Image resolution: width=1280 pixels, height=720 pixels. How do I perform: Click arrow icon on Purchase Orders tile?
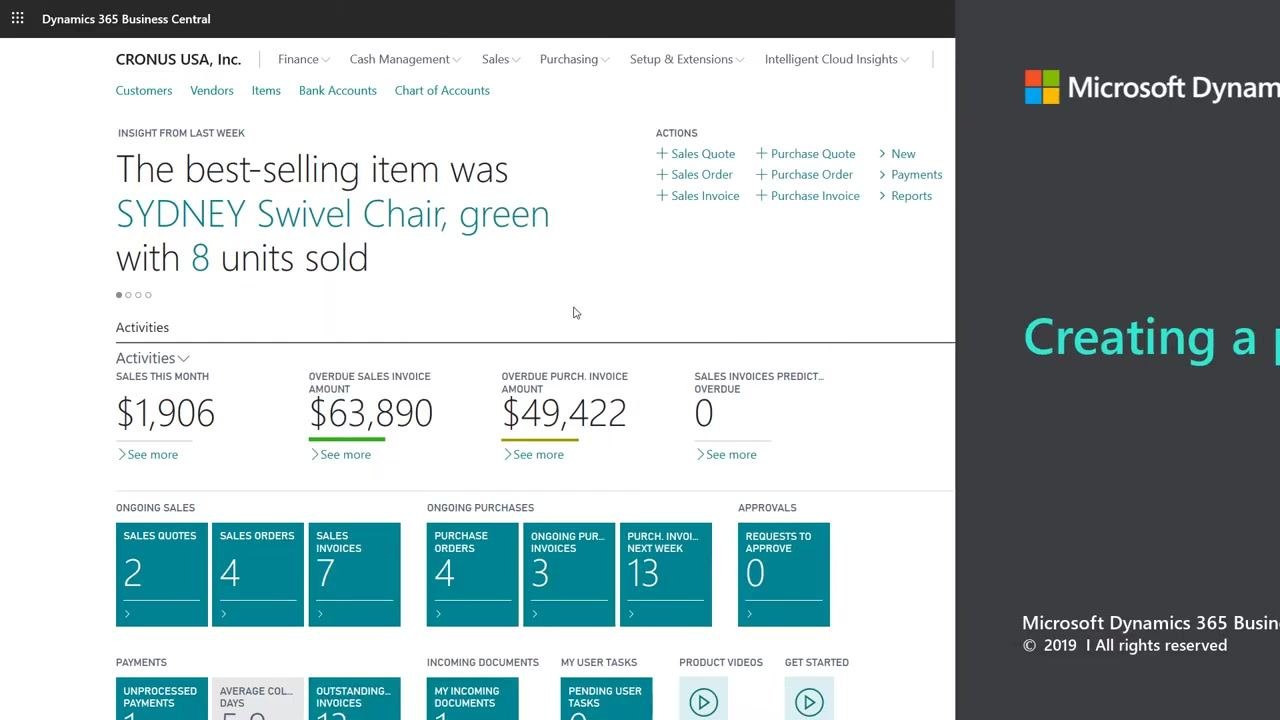click(438, 614)
